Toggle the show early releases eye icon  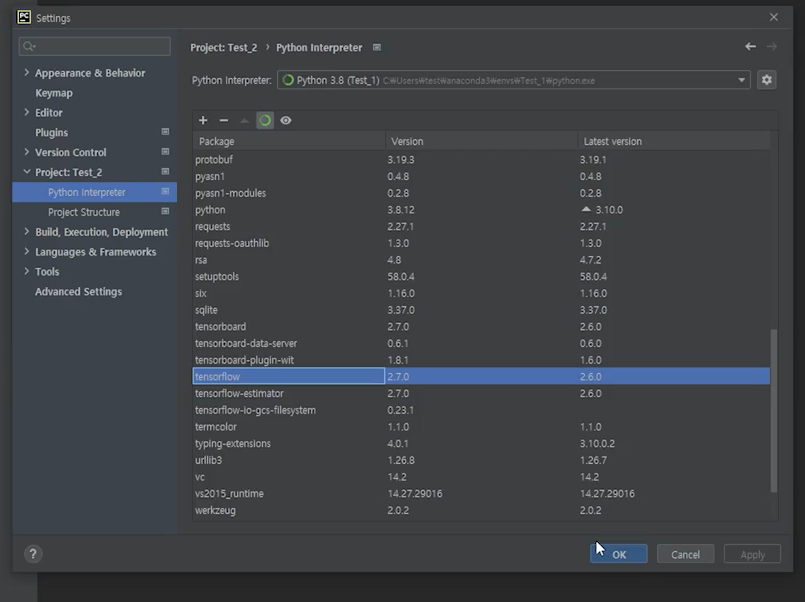286,120
